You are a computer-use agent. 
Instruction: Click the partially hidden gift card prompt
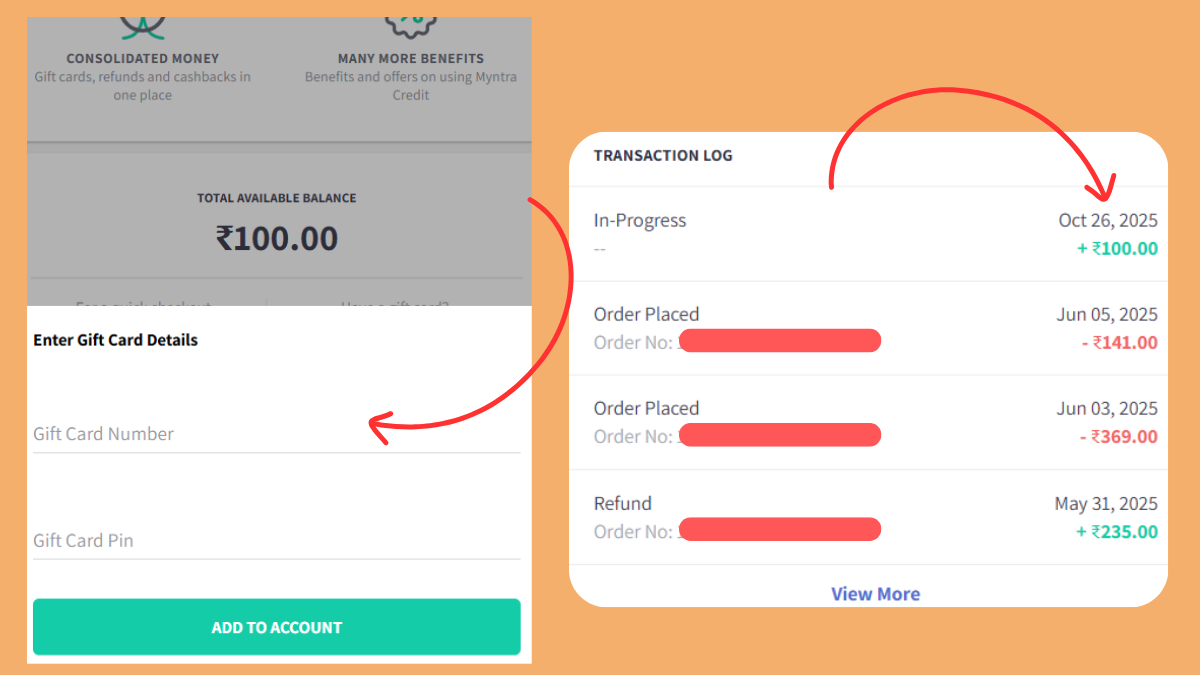pos(394,302)
